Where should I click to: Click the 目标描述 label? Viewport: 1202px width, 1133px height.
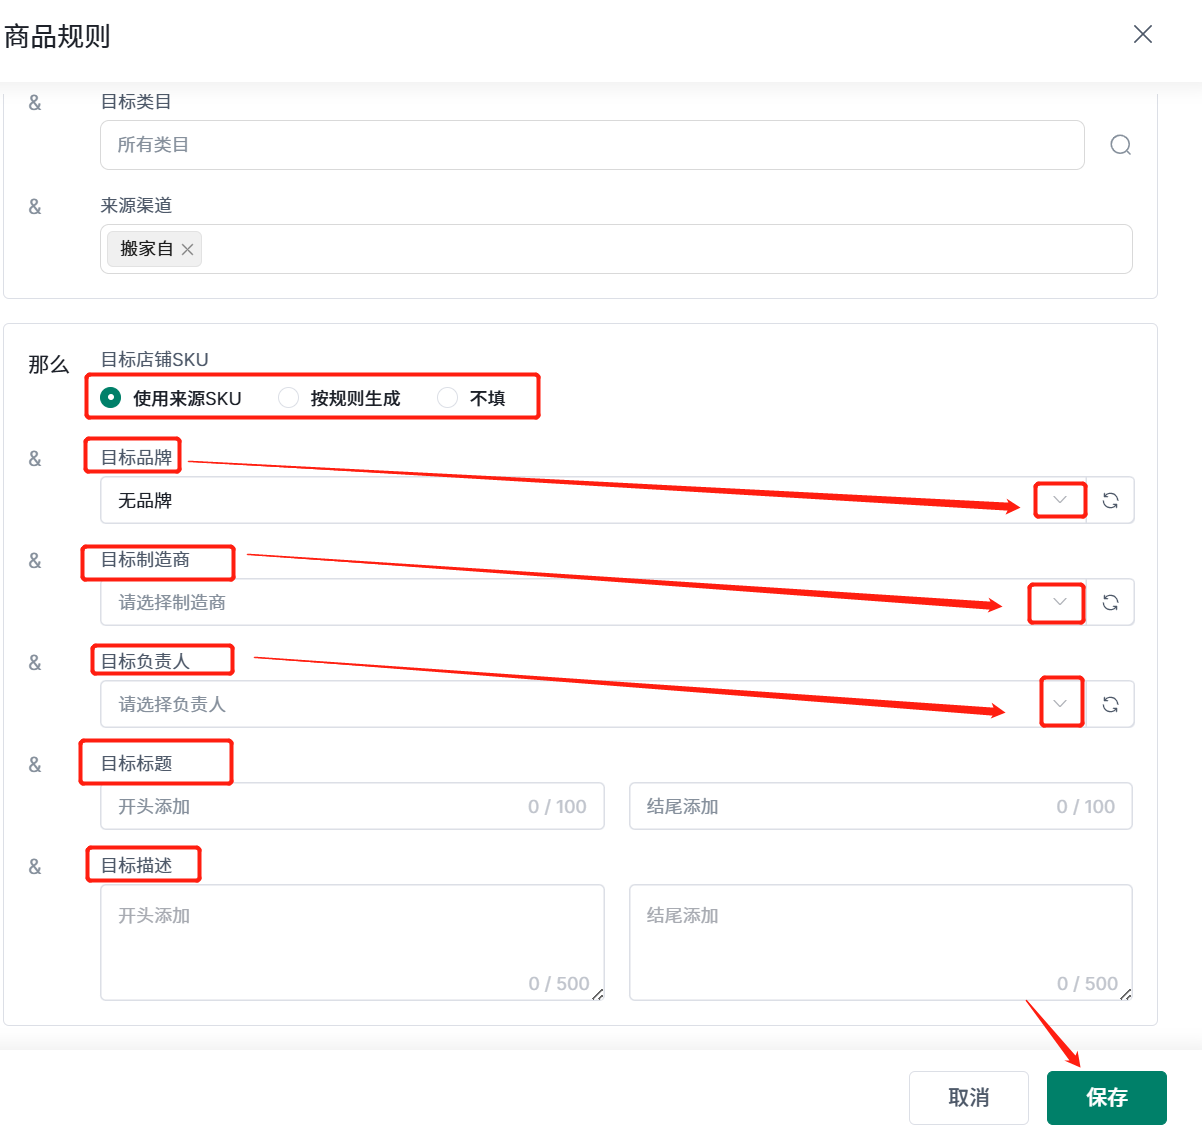[x=137, y=865]
